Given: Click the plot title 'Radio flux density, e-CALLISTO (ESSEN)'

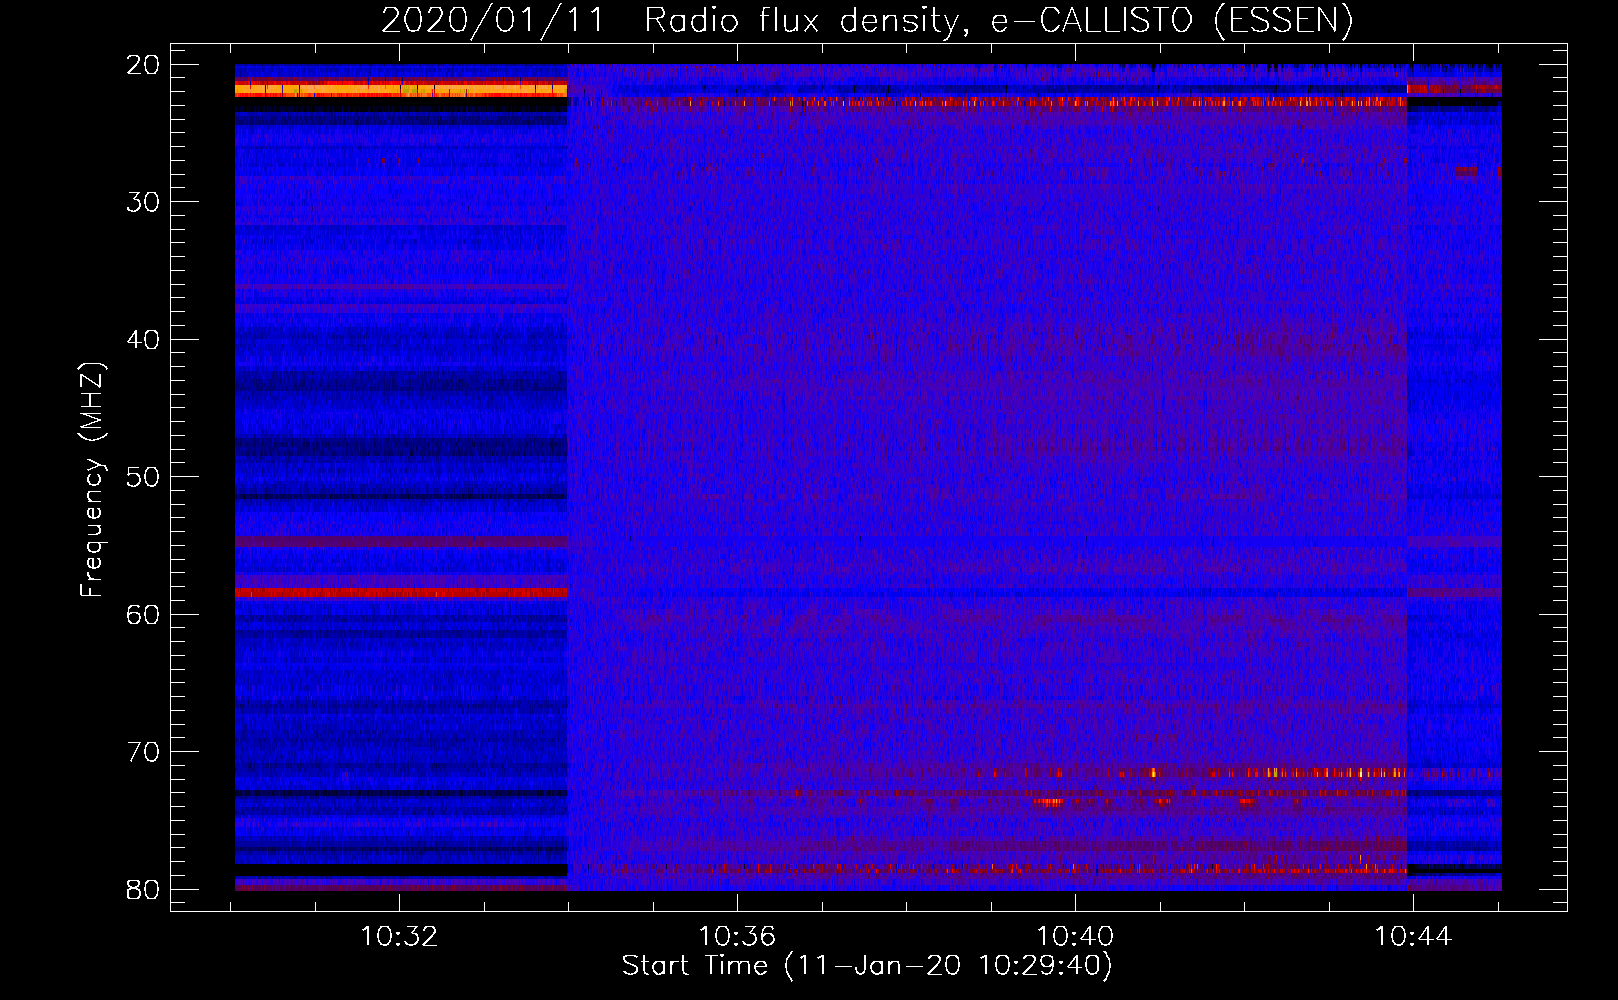Looking at the screenshot, I should [x=998, y=21].
